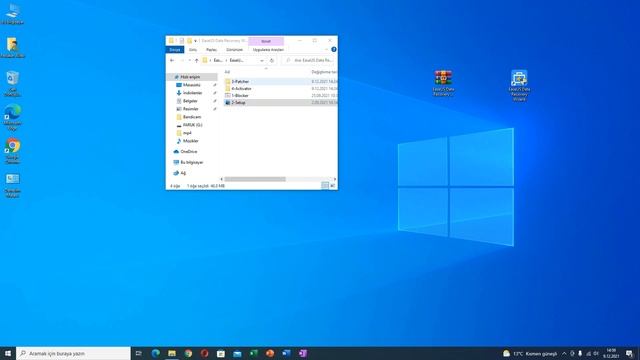Open Word from the taskbar

point(286,353)
